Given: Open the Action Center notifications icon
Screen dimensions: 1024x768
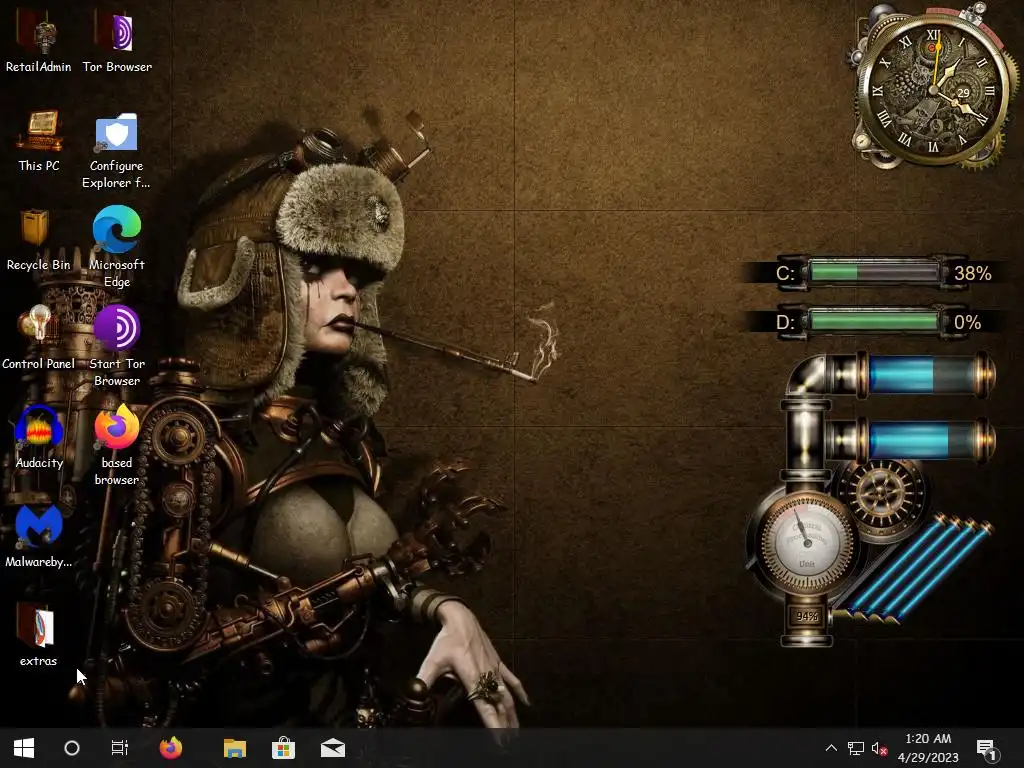Looking at the screenshot, I should coord(987,748).
